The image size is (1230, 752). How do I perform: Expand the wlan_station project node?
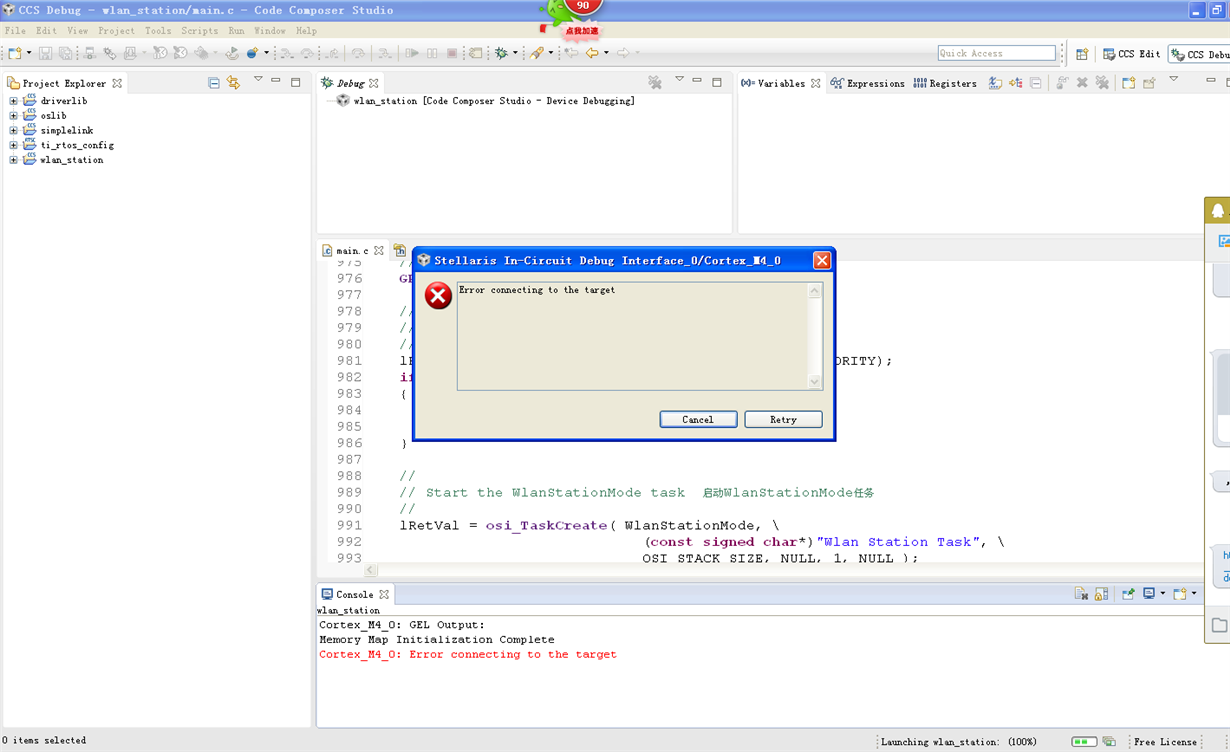click(x=14, y=159)
